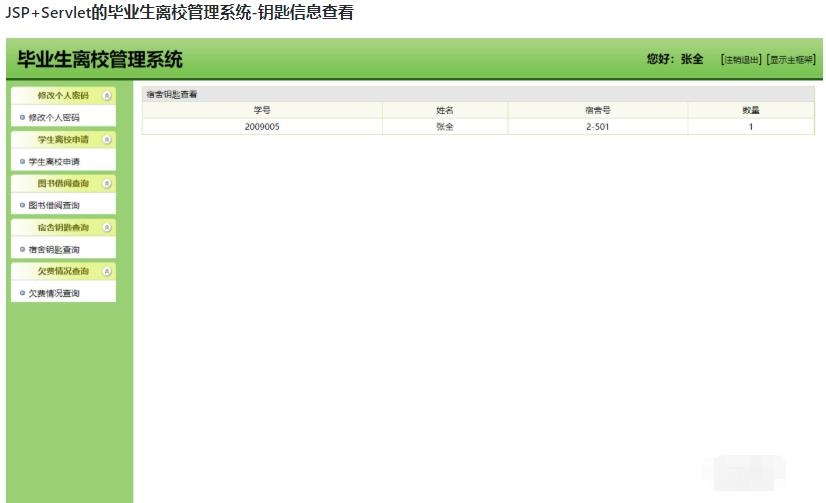Collapse the 宿舍钥匙查询 section arrow icon
Image resolution: width=826 pixels, height=503 pixels.
tap(107, 228)
